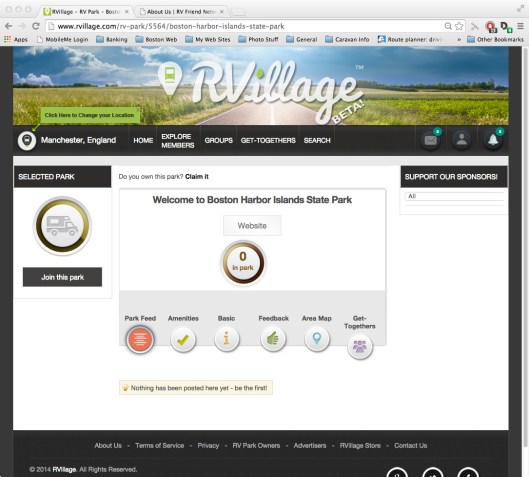Viewport: 529px width, 477px height.
Task: Open the Terms of Service footer link
Action: (160, 446)
